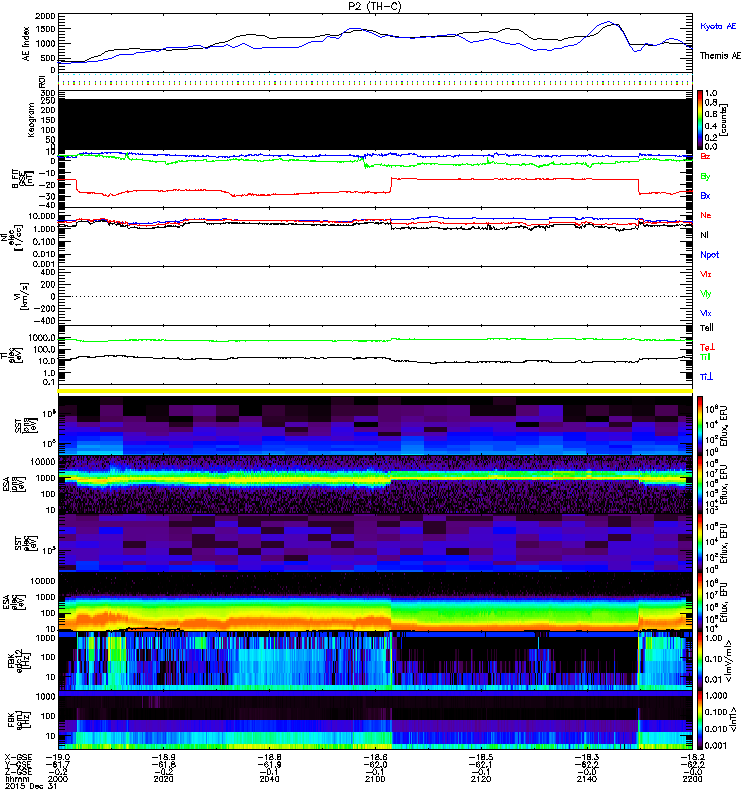
Task: Select the blue Npot legend label
Action: (709, 255)
